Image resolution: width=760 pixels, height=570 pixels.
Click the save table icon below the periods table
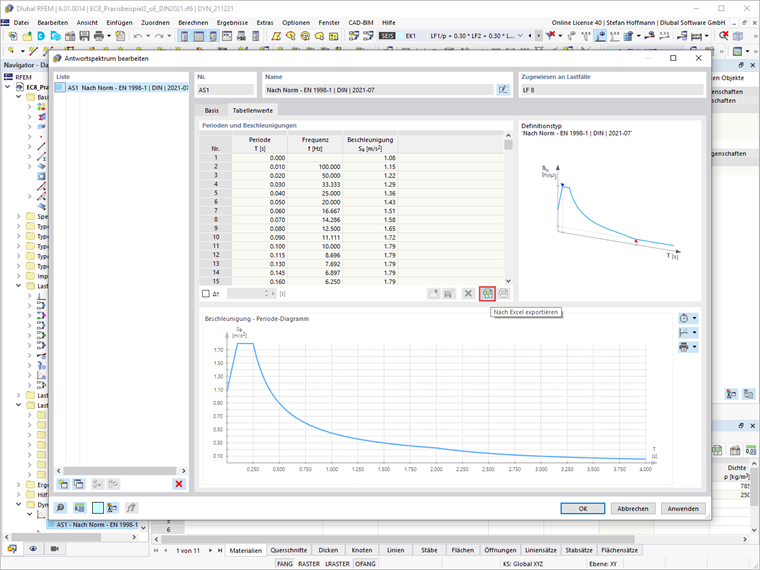449,294
